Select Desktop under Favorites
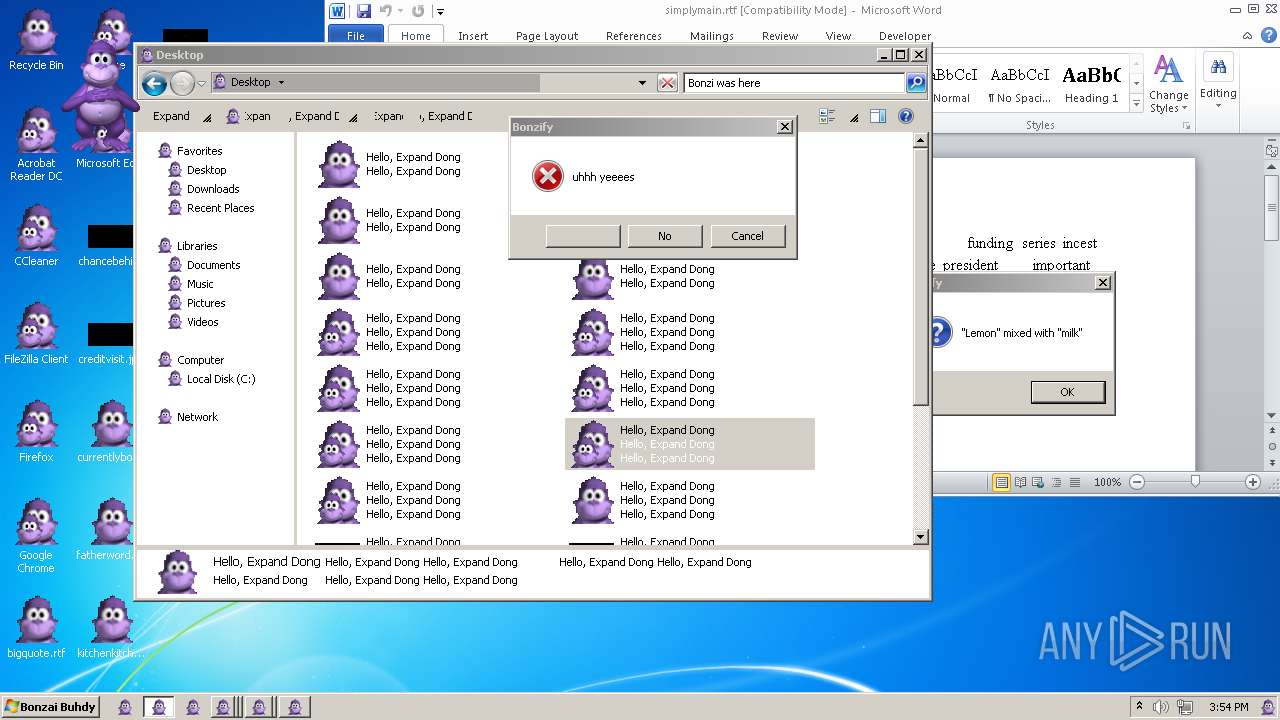 coord(206,170)
